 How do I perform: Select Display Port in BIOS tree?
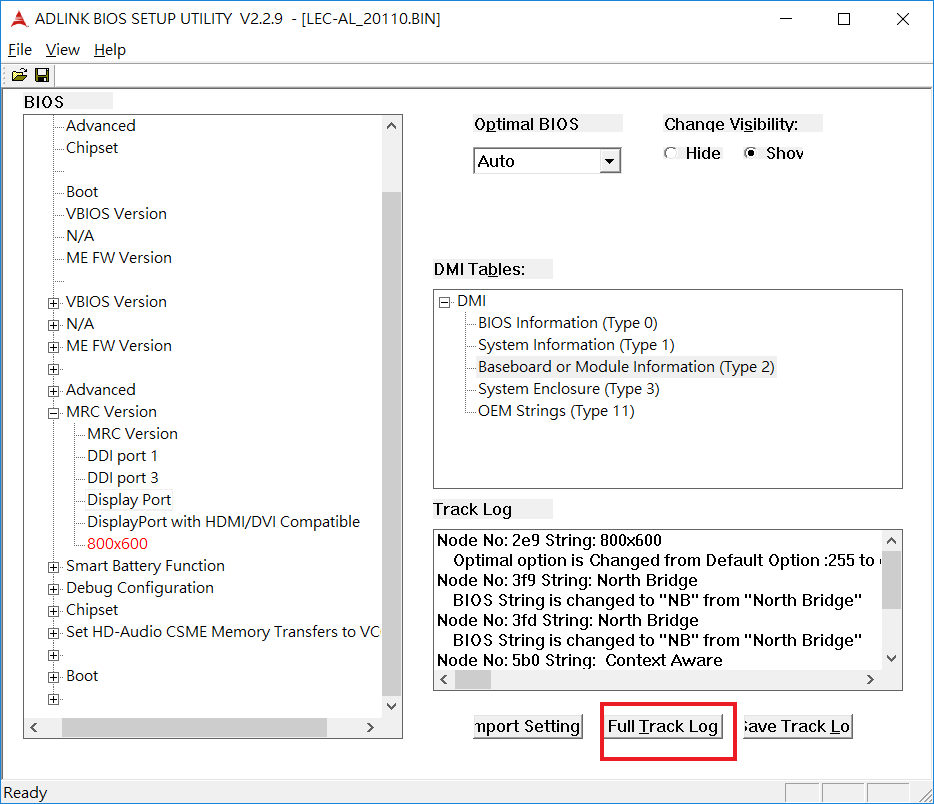tap(129, 500)
